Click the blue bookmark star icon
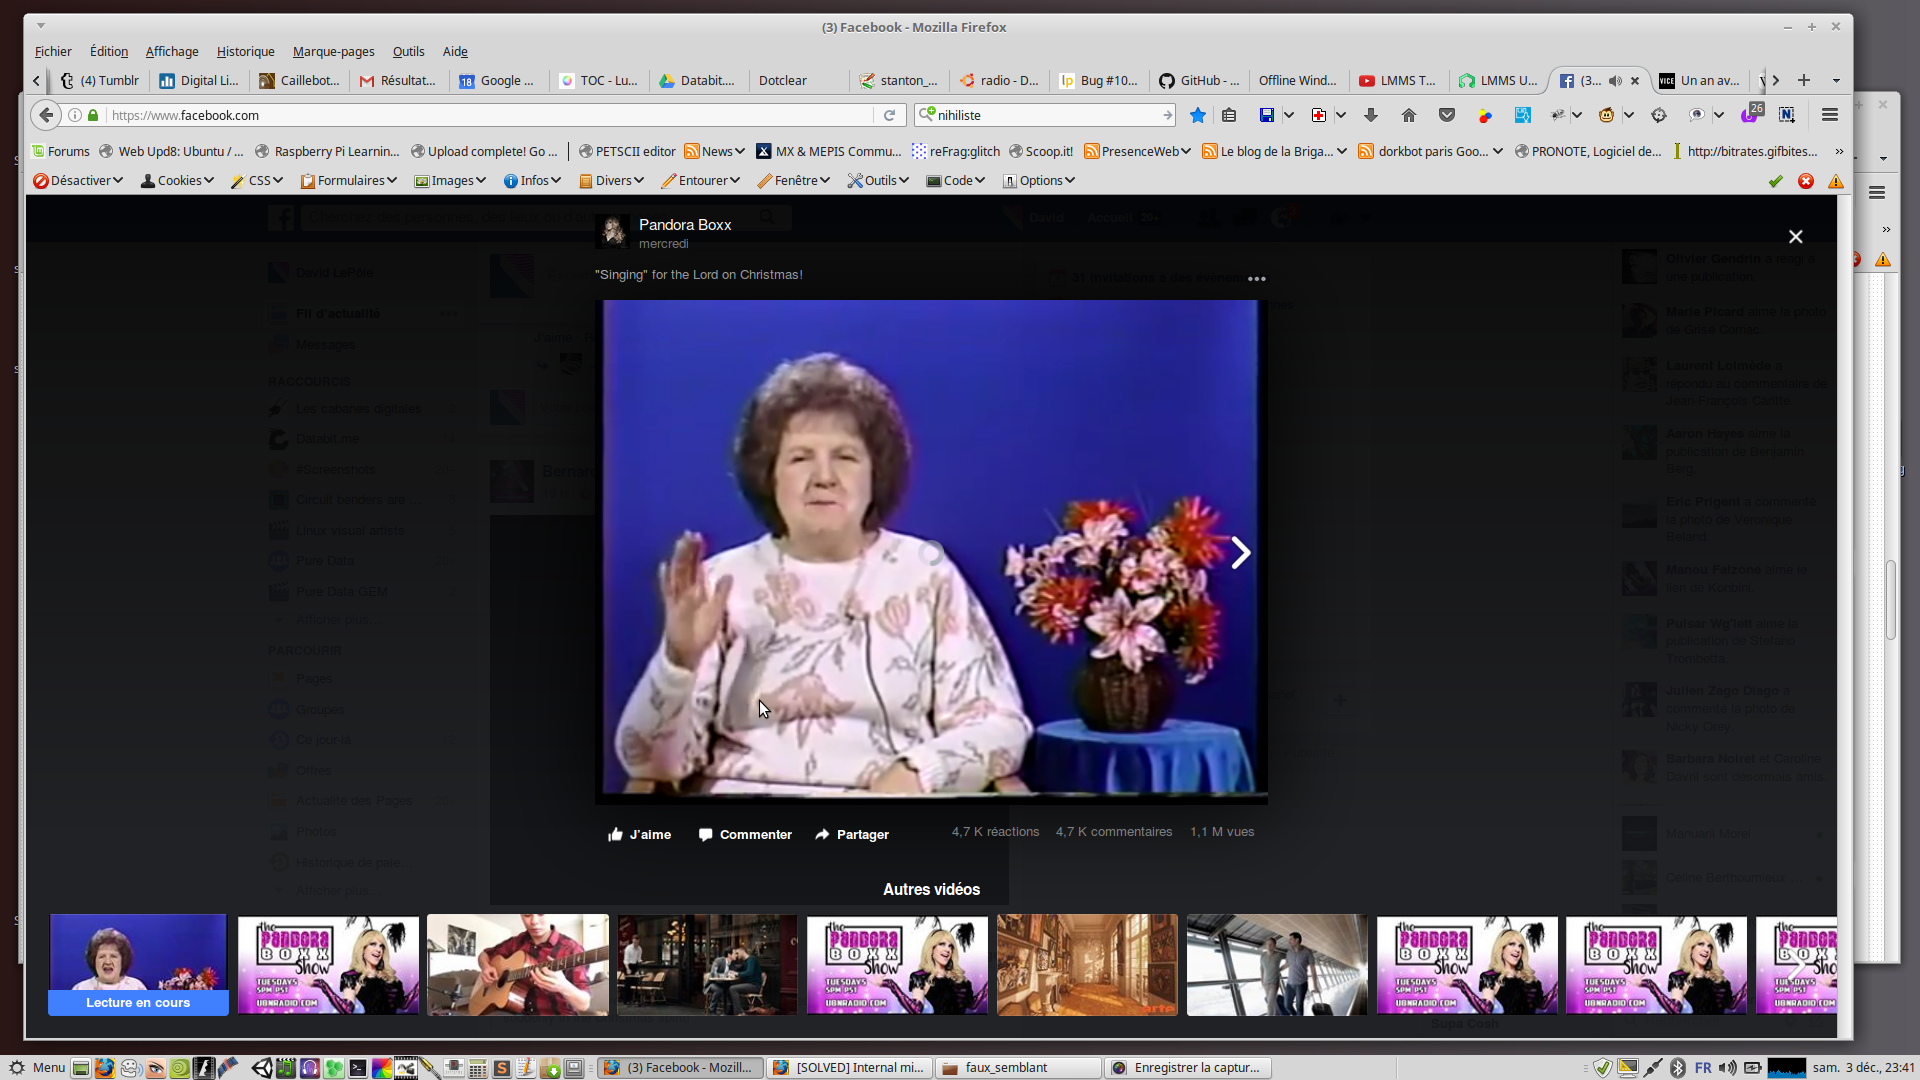Image resolution: width=1920 pixels, height=1080 pixels. point(1197,115)
